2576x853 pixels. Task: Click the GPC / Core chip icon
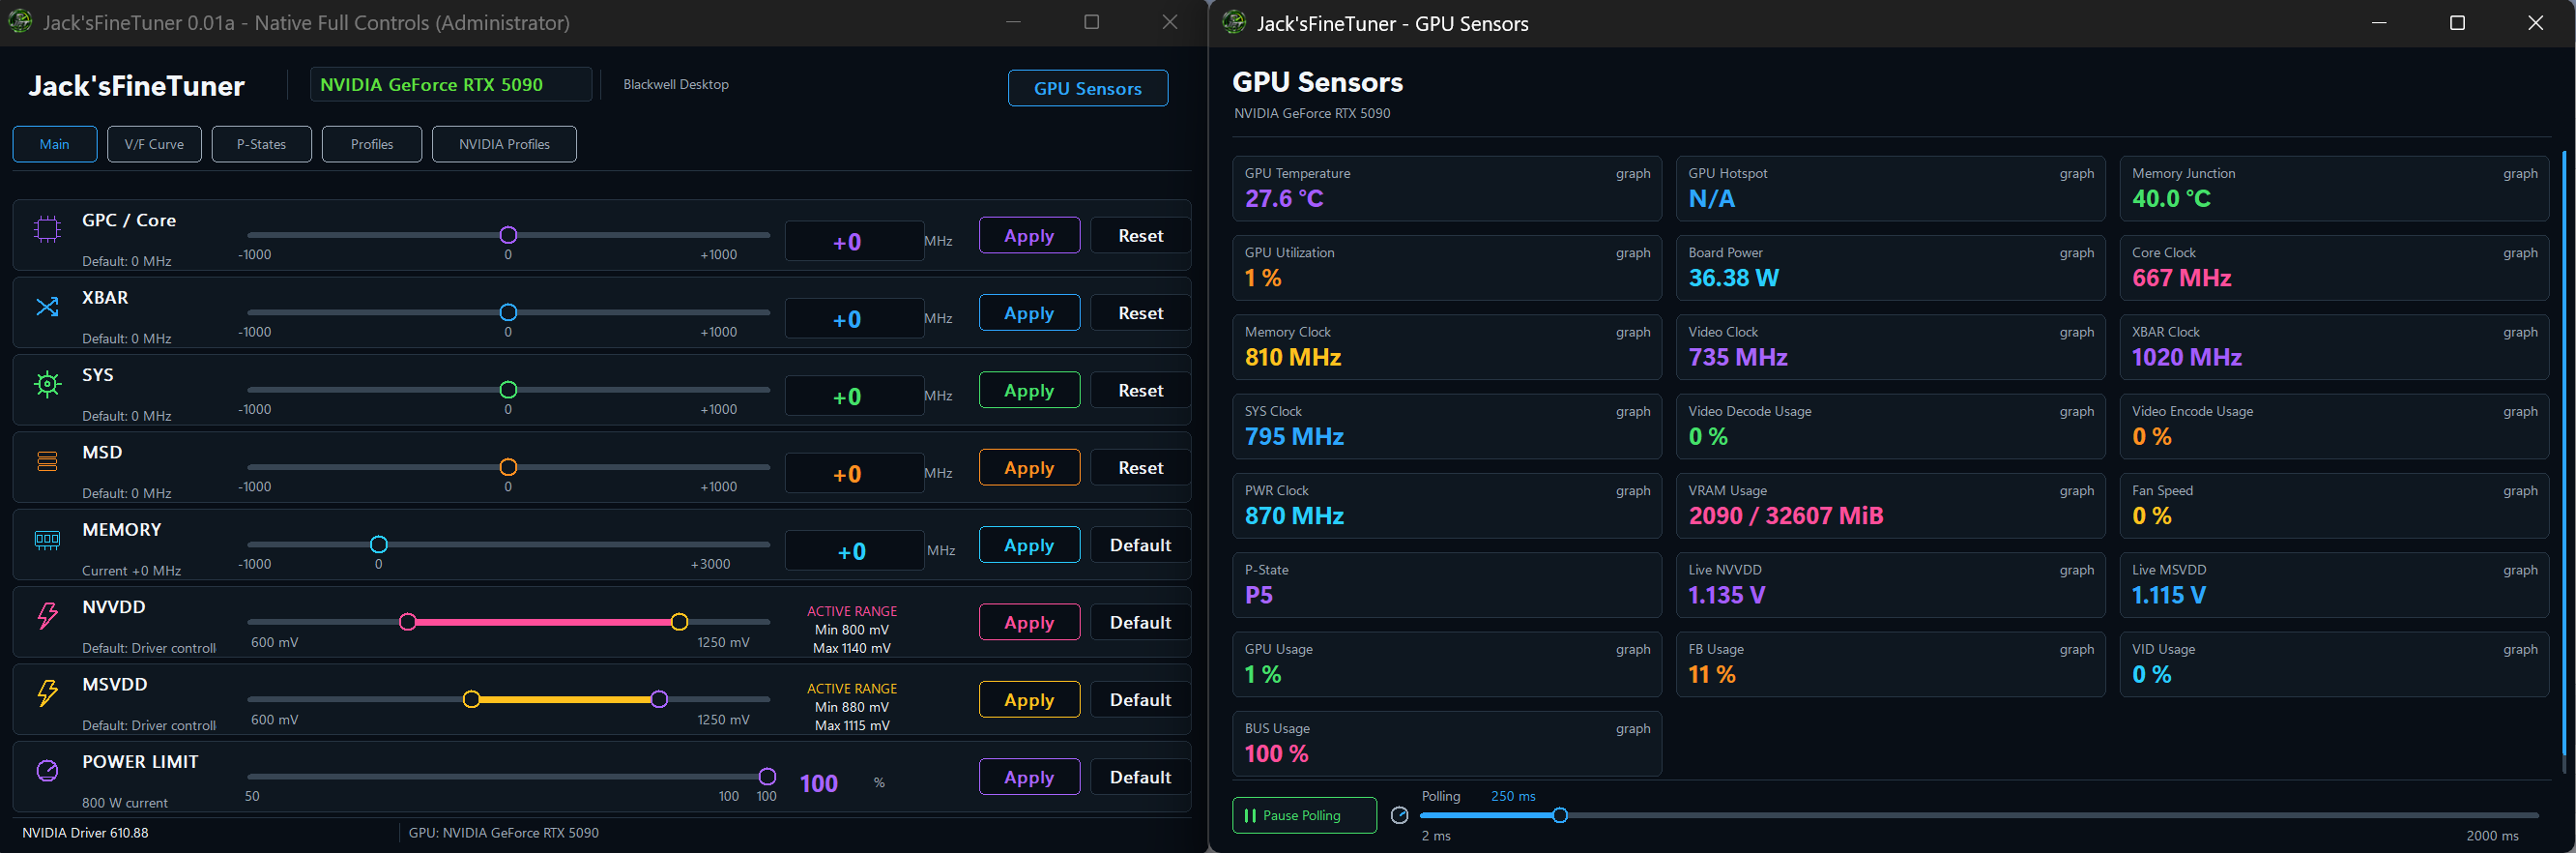47,229
